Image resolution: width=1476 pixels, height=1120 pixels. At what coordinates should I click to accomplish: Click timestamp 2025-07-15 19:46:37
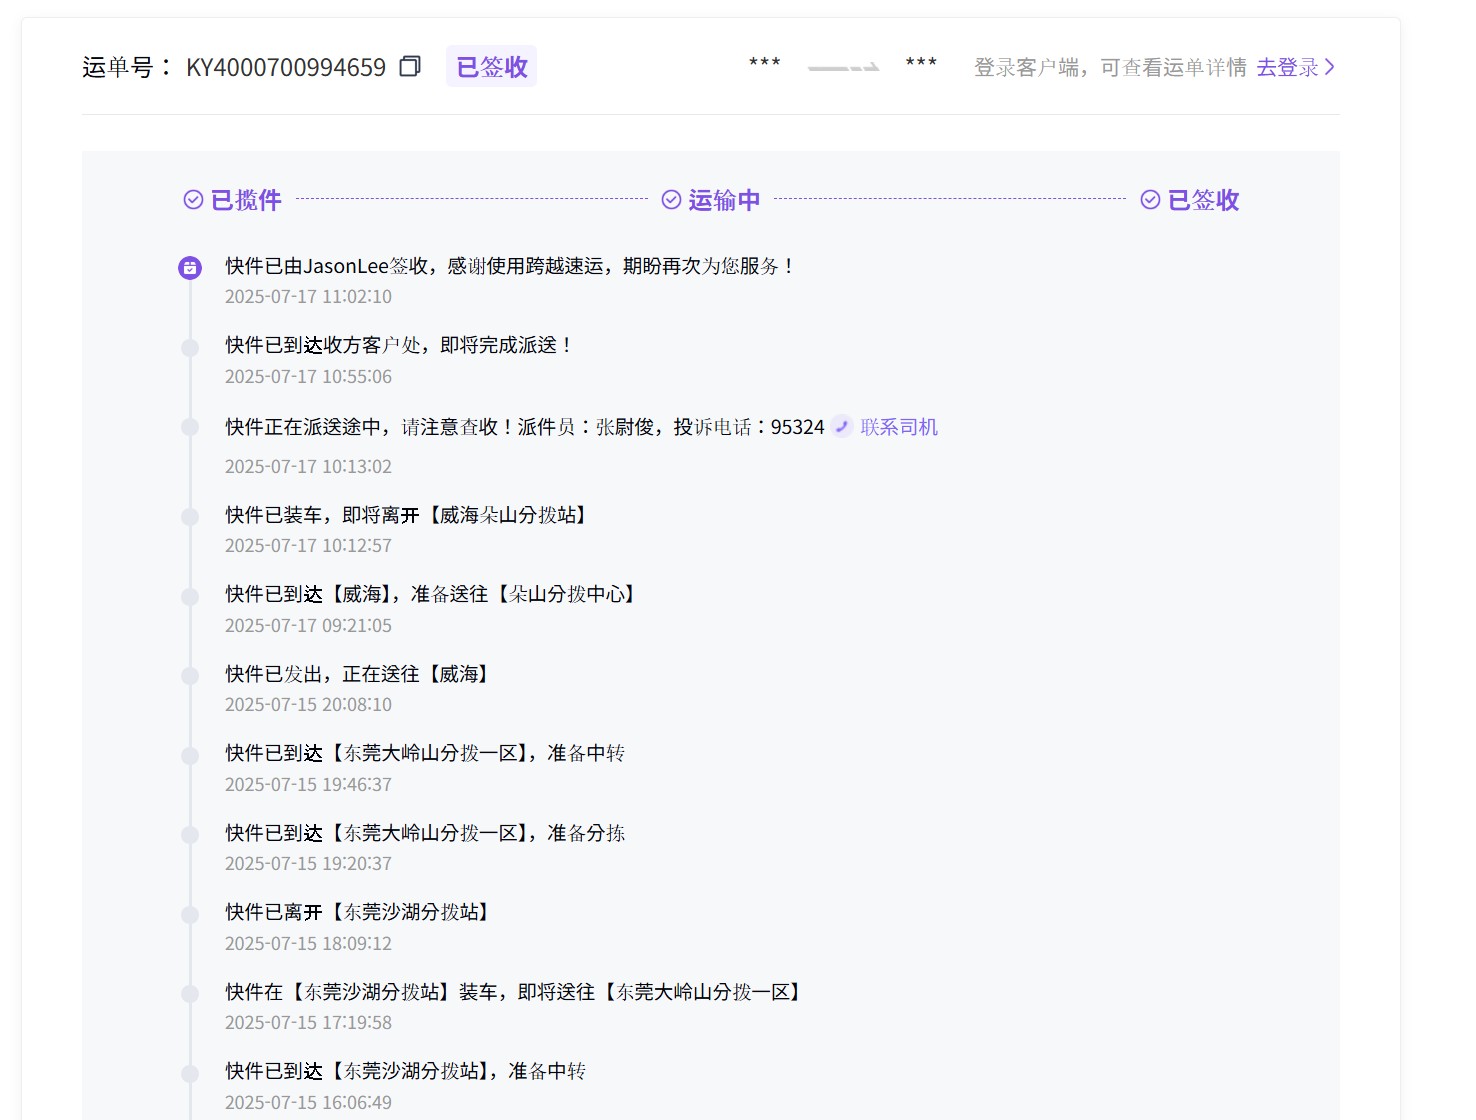tap(308, 785)
